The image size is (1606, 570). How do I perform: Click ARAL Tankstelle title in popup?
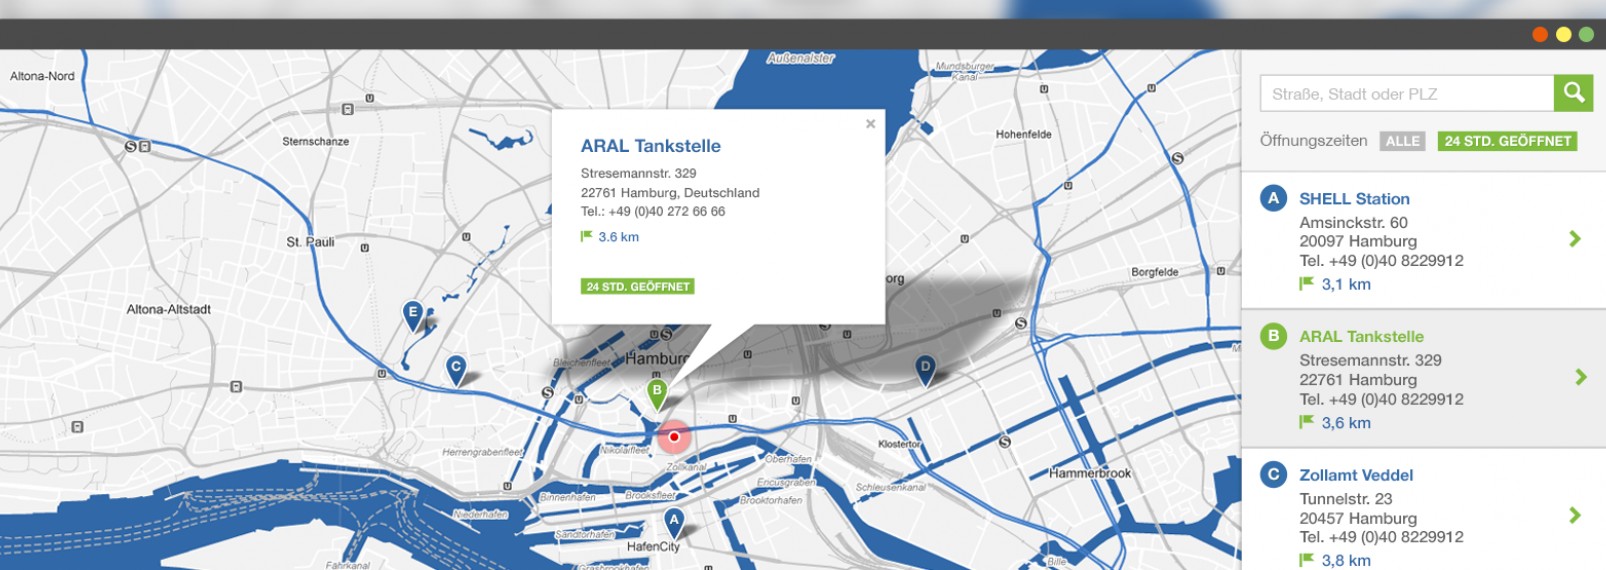click(x=651, y=146)
